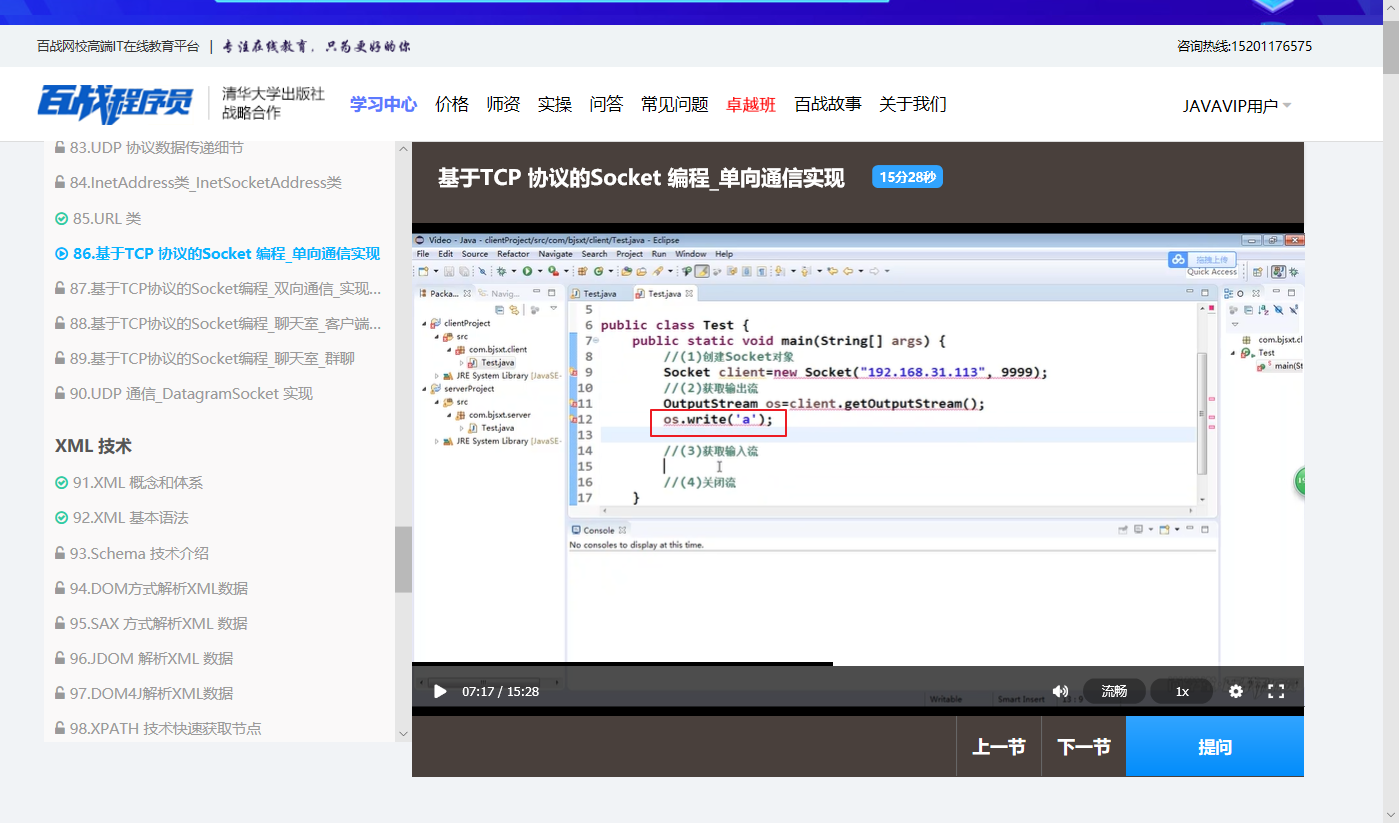Click the course list scrollbar thumb
The width and height of the screenshot is (1399, 823).
pos(403,559)
